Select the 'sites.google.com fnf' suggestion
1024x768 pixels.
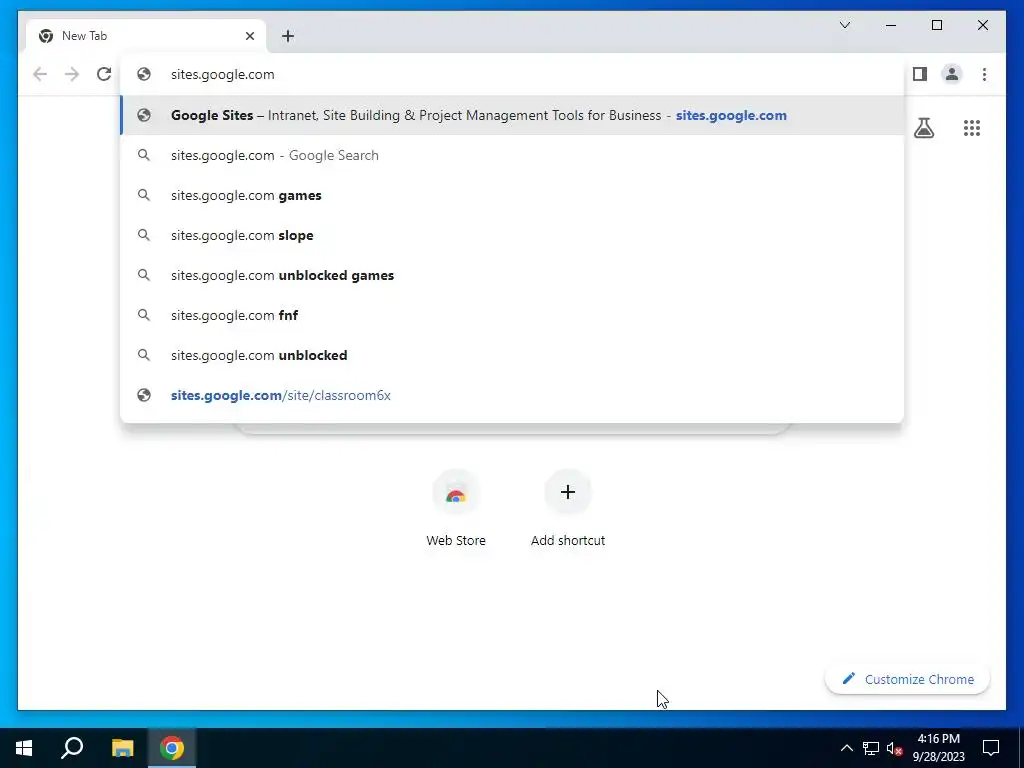(512, 315)
